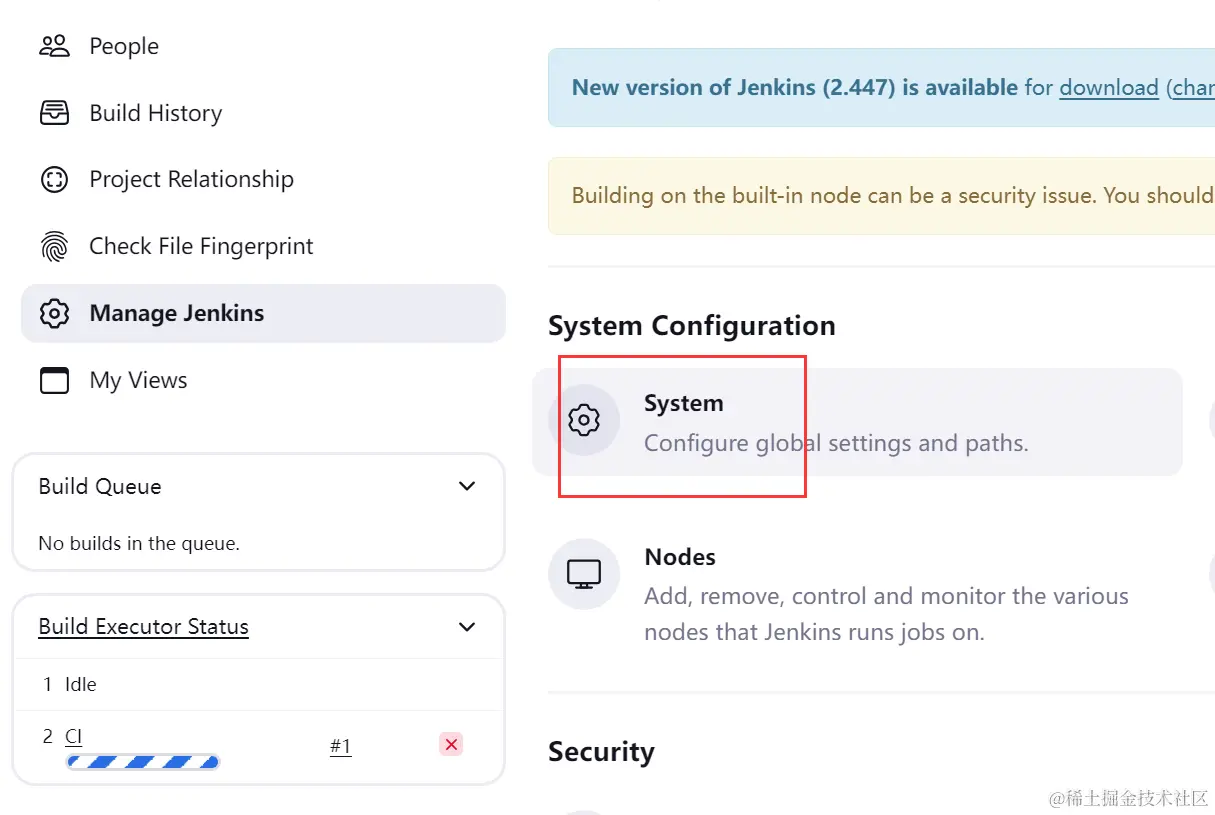Click the Project Relationship icon

click(54, 180)
